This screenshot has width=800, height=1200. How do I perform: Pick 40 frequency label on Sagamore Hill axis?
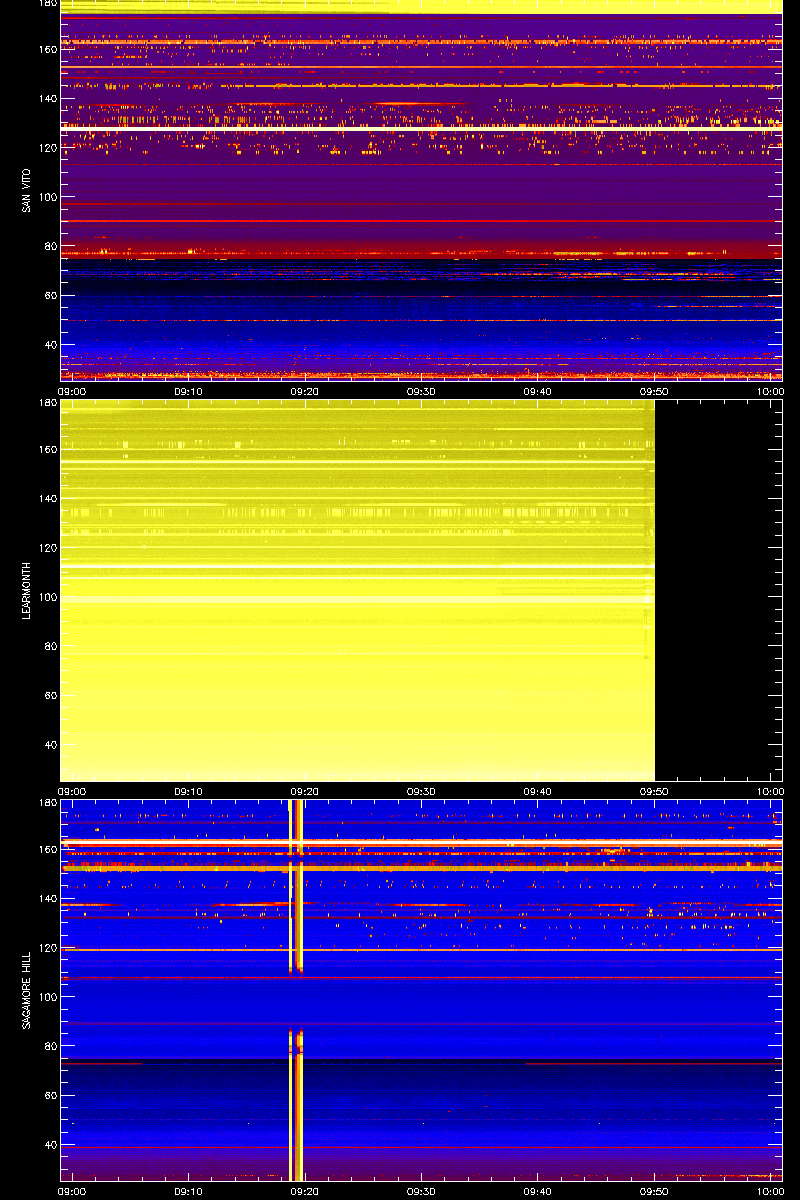tap(50, 1144)
